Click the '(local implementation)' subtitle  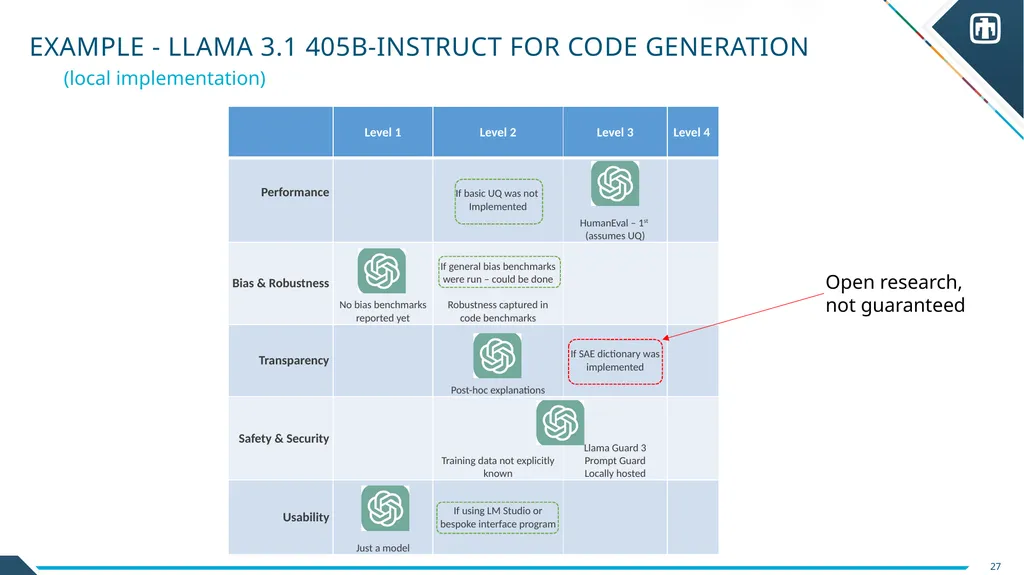tap(165, 78)
